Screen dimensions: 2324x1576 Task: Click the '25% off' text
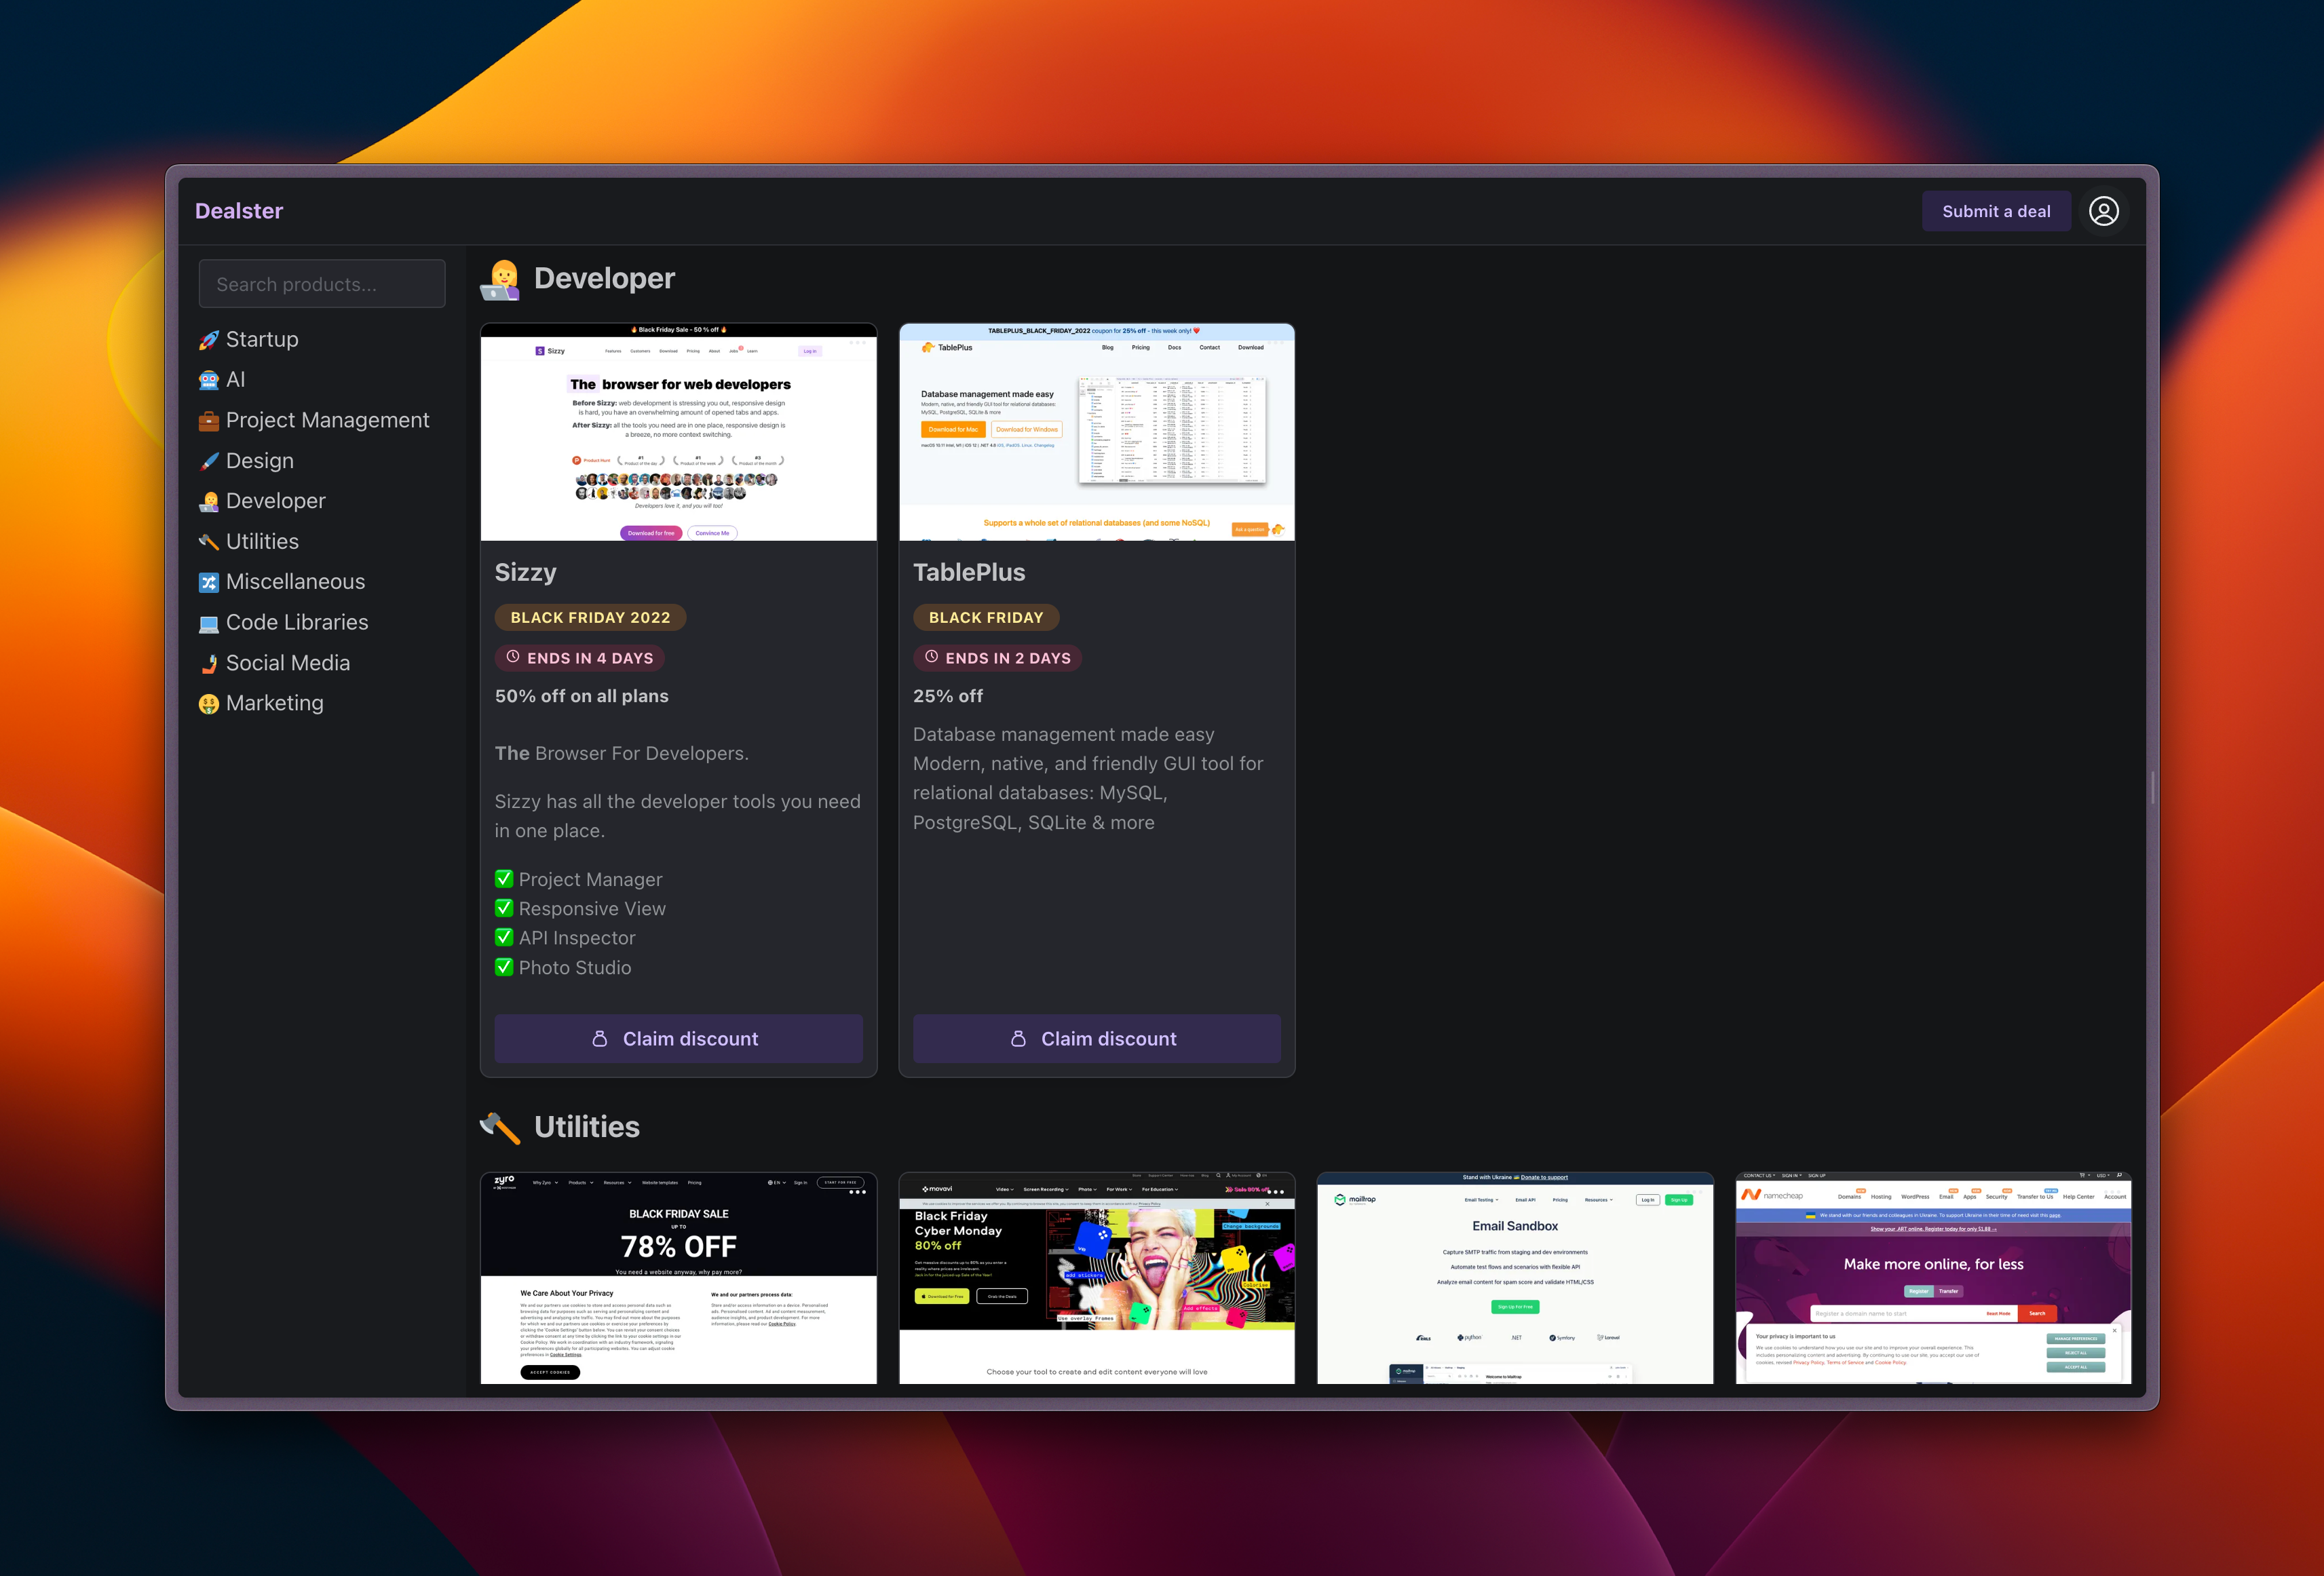tap(948, 696)
